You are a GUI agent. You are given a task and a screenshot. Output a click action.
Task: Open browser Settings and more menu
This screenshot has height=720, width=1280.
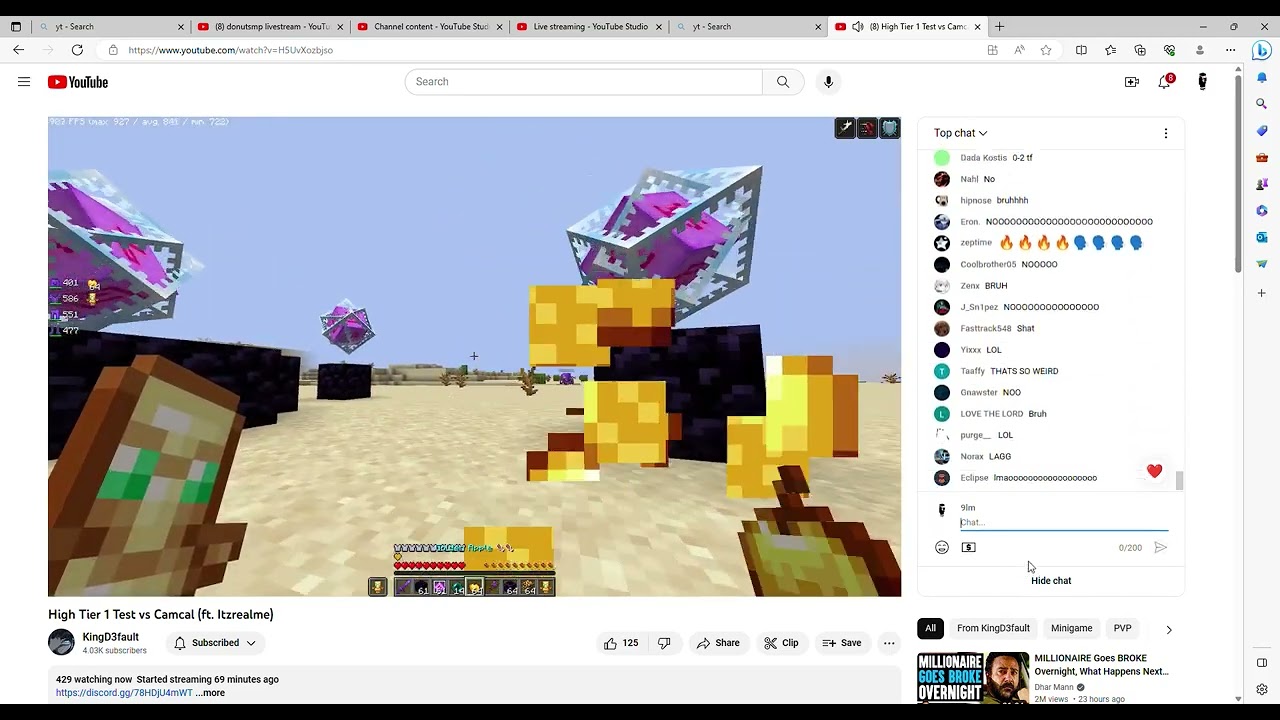(x=1230, y=50)
